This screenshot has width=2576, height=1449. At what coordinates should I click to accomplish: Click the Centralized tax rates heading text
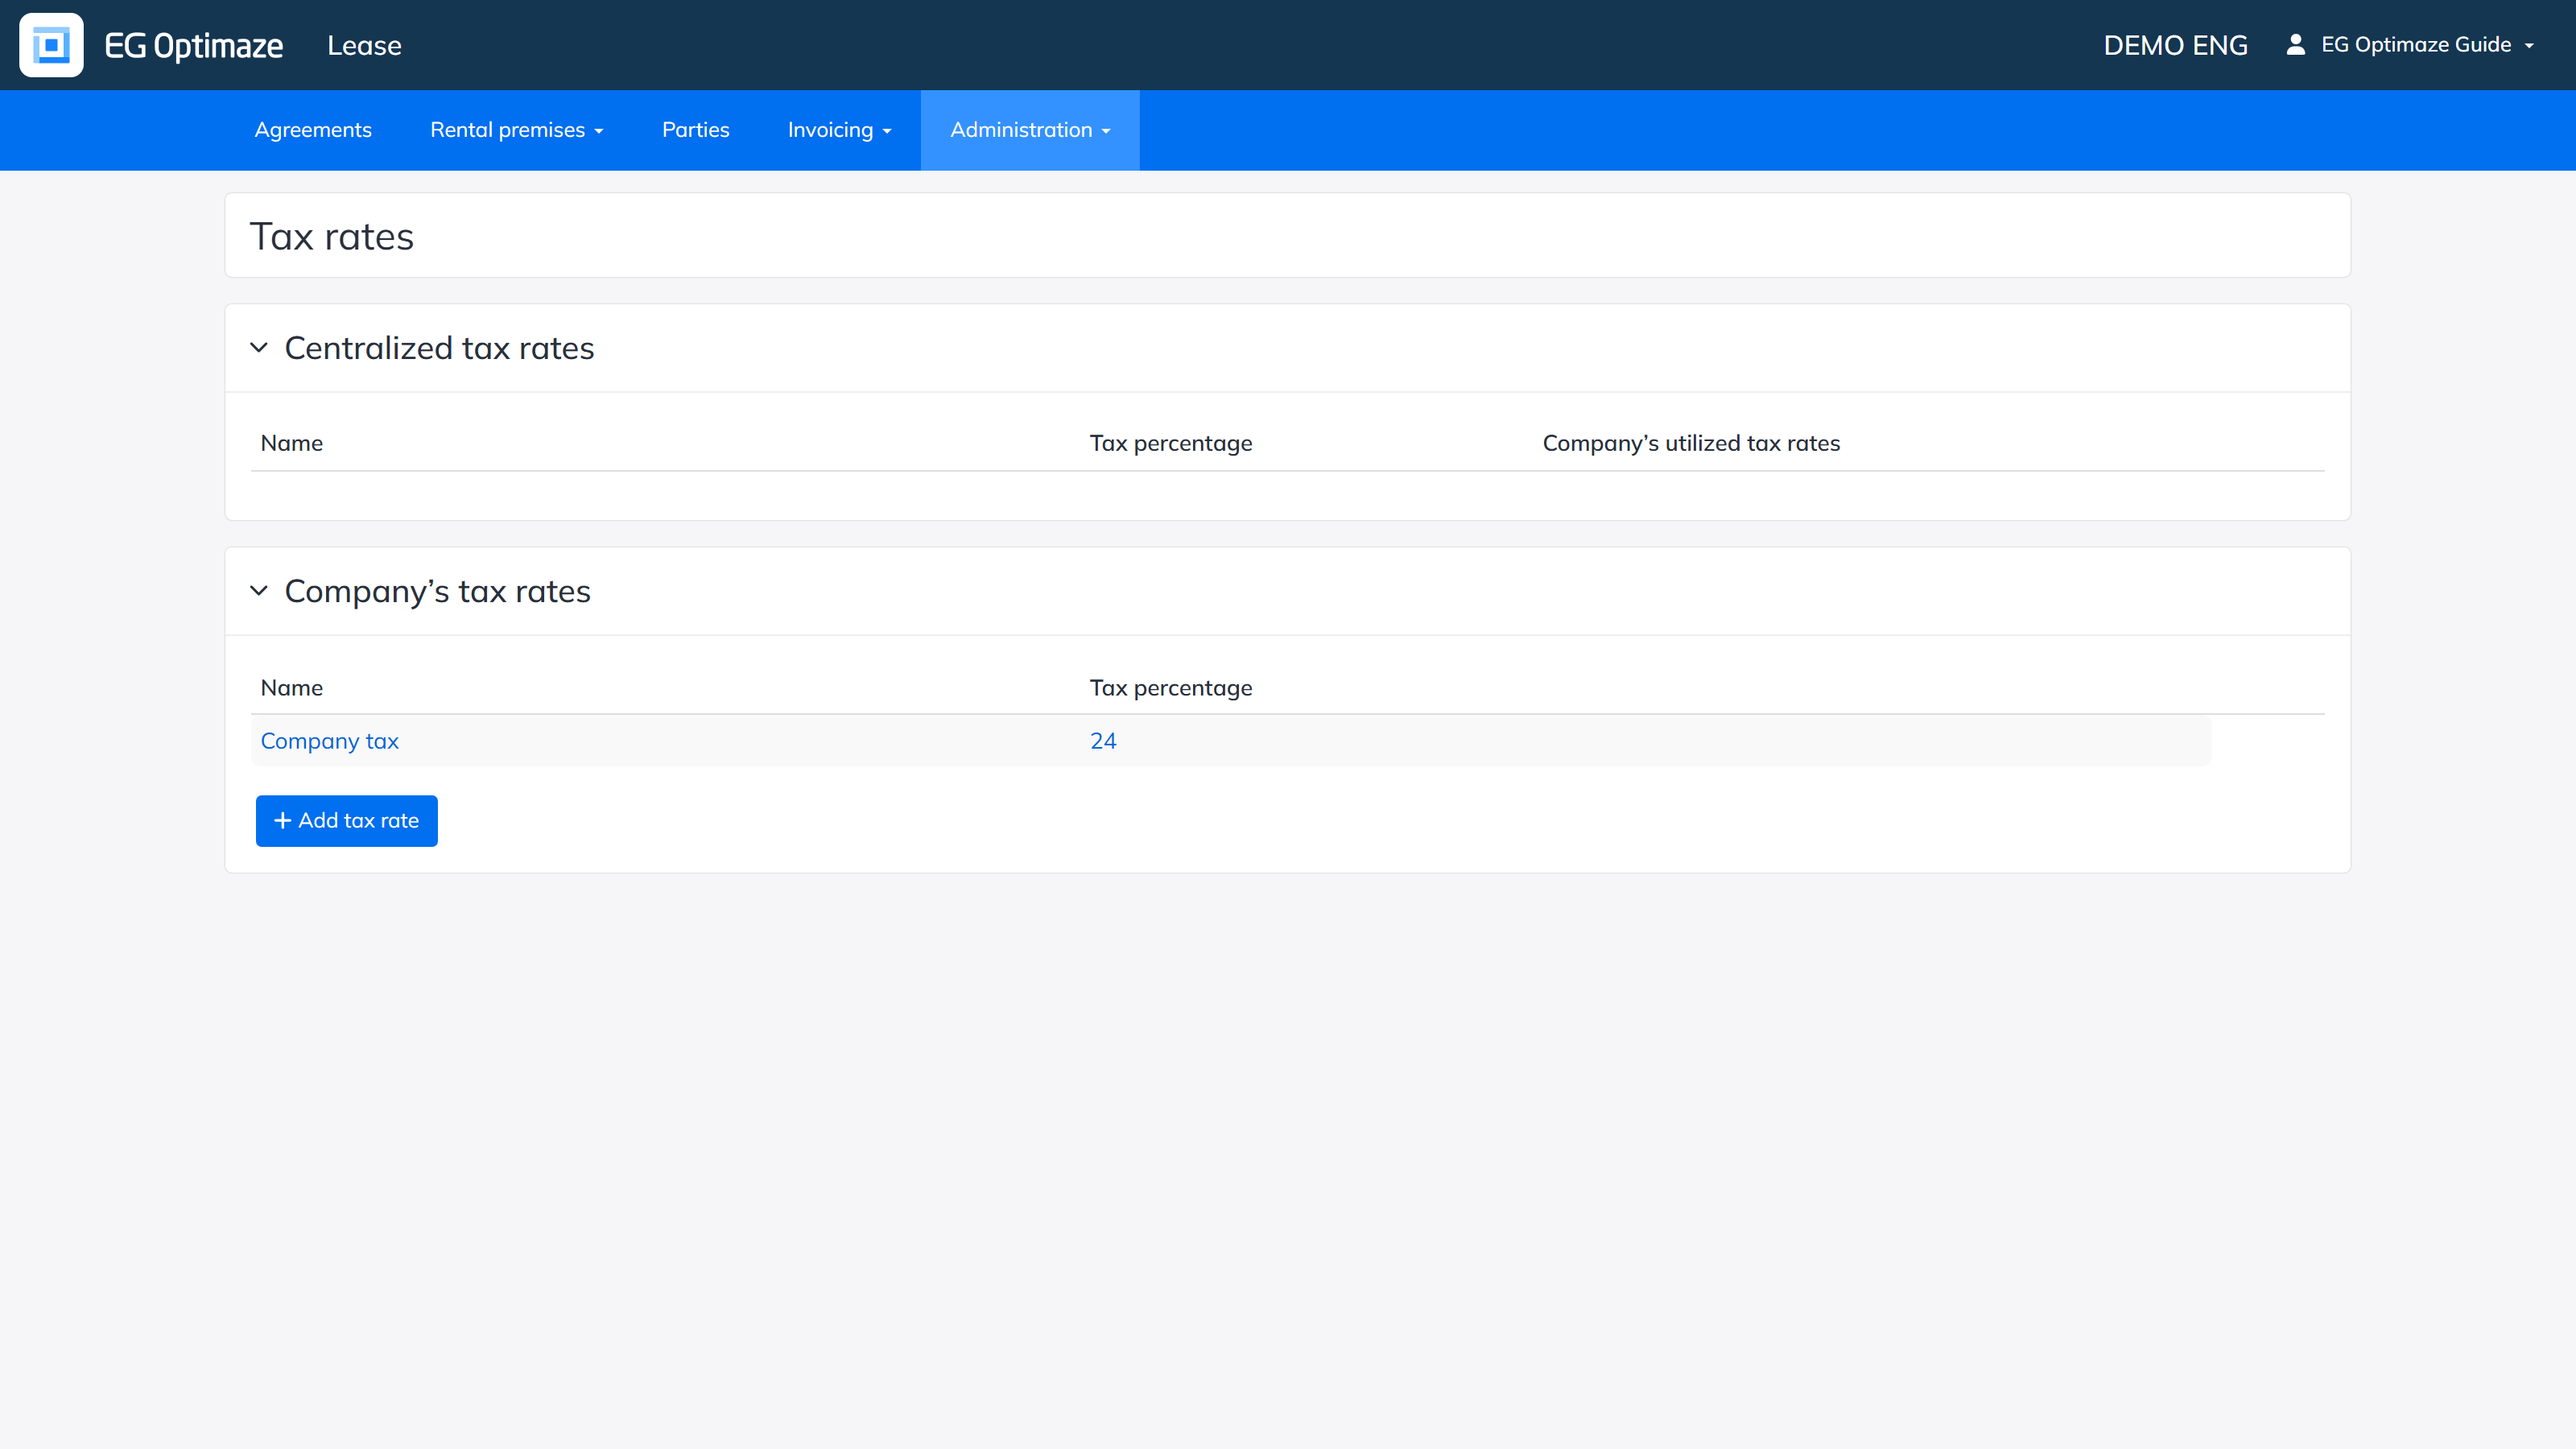[x=440, y=348]
